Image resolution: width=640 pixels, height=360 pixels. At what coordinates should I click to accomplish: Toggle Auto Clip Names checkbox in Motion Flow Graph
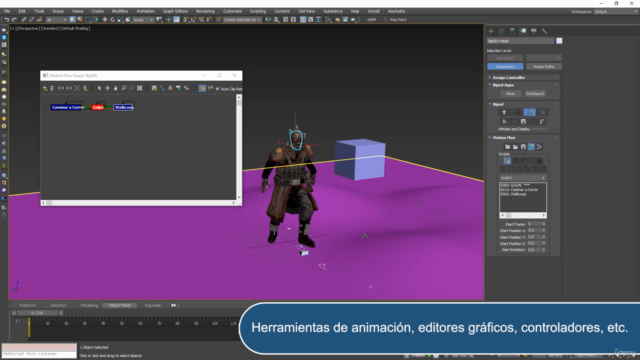(218, 89)
